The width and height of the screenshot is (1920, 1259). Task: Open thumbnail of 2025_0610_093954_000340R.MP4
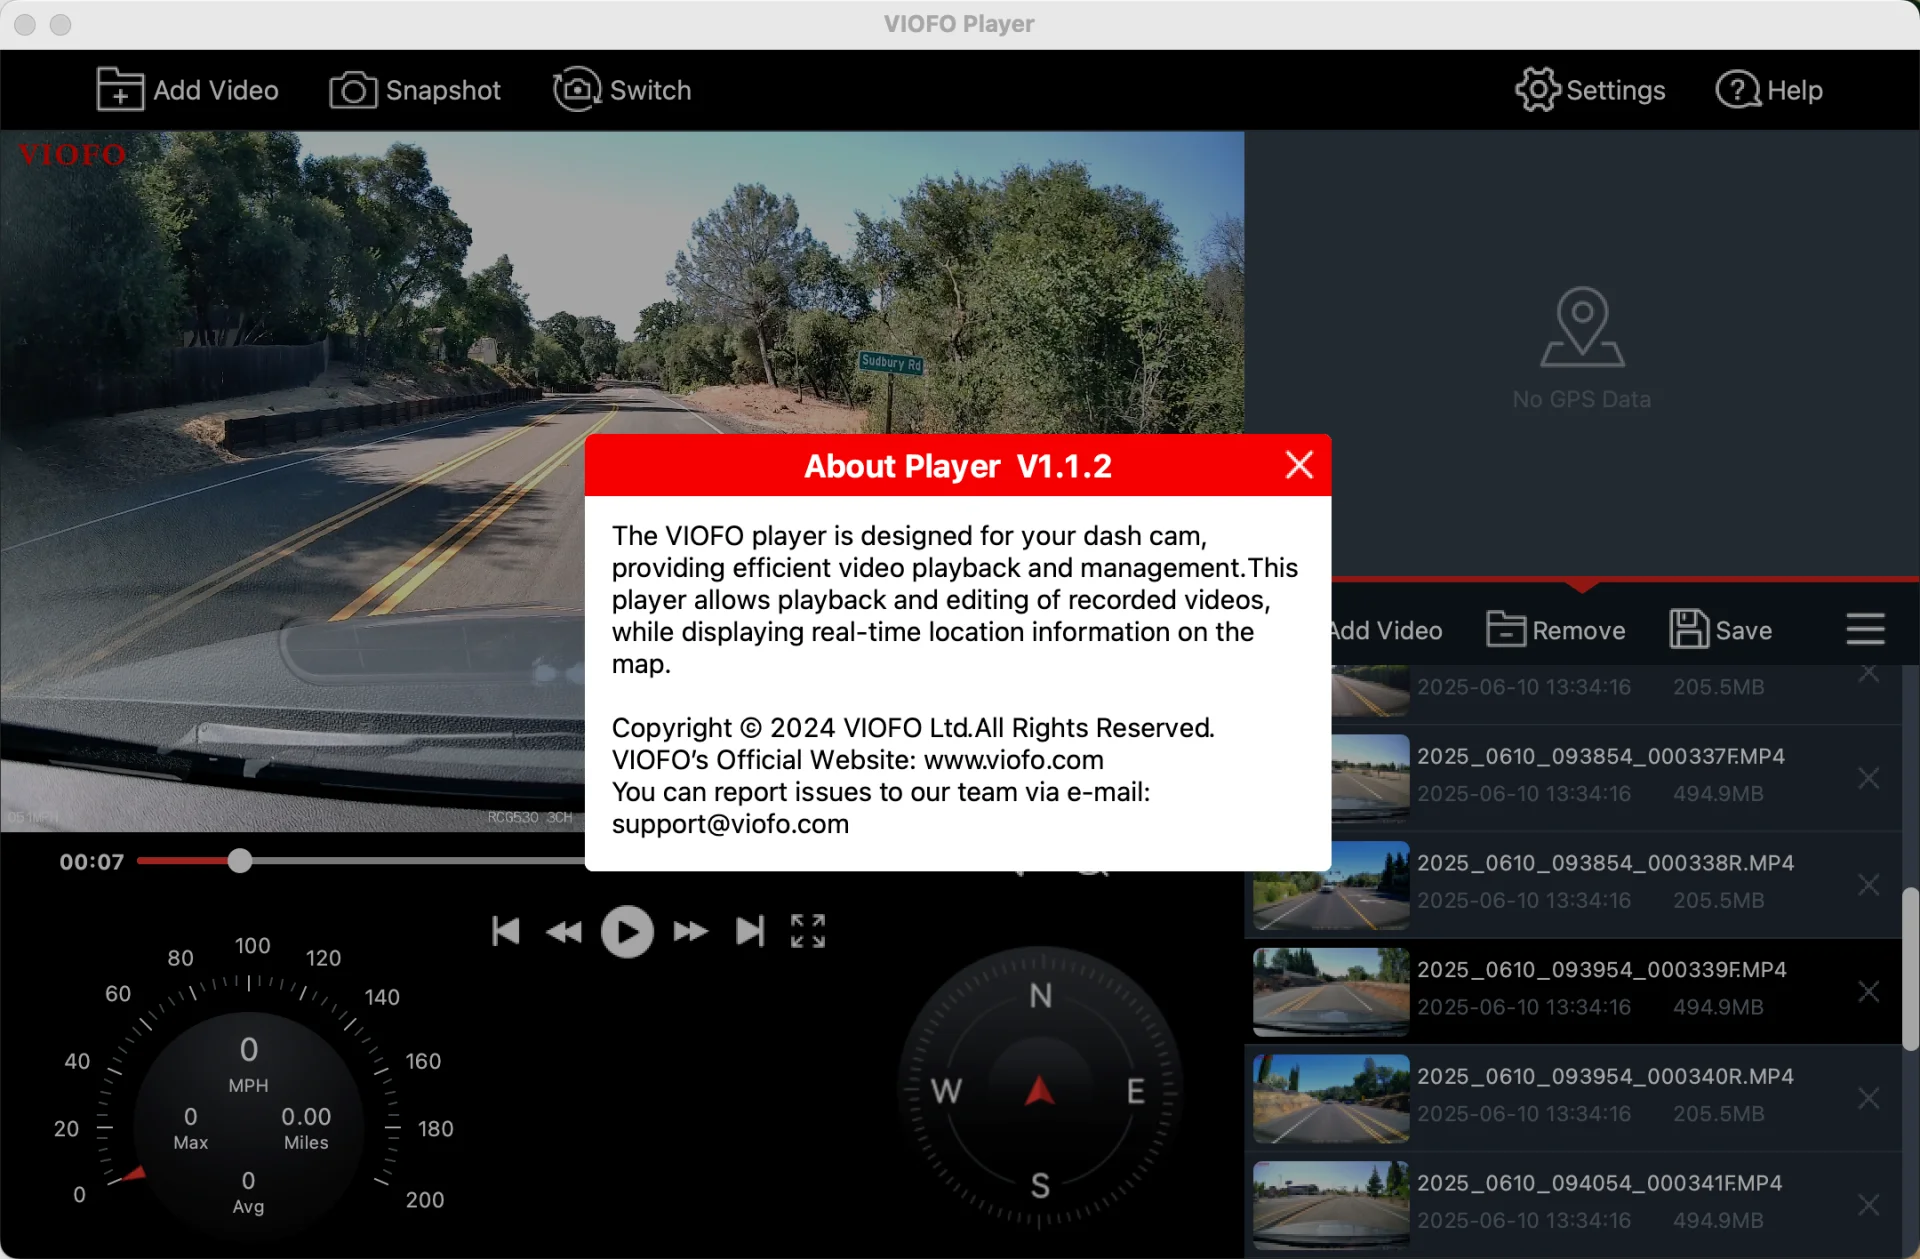tap(1331, 1099)
